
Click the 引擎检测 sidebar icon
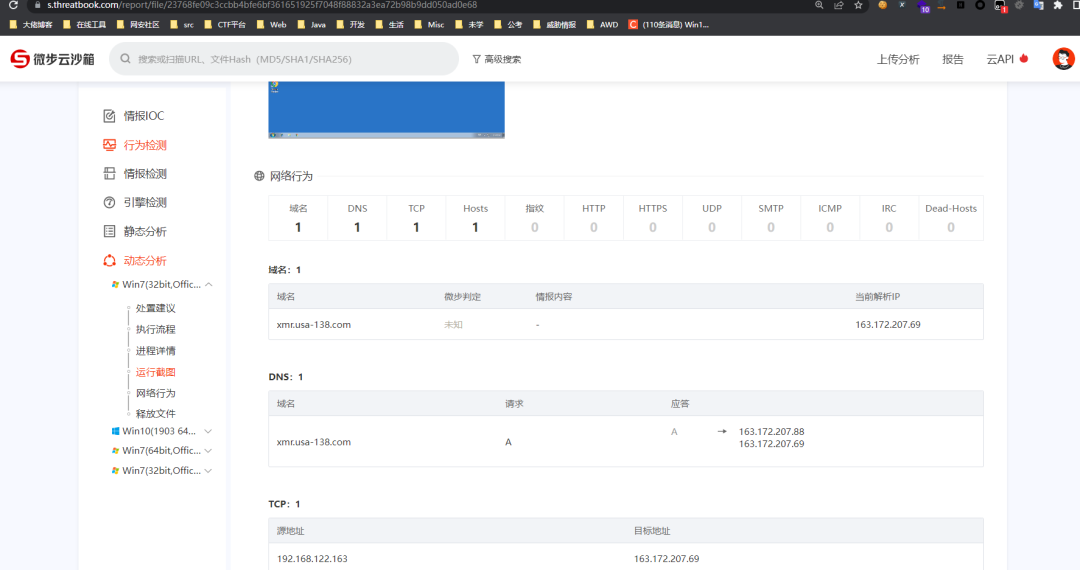pyautogui.click(x=109, y=202)
